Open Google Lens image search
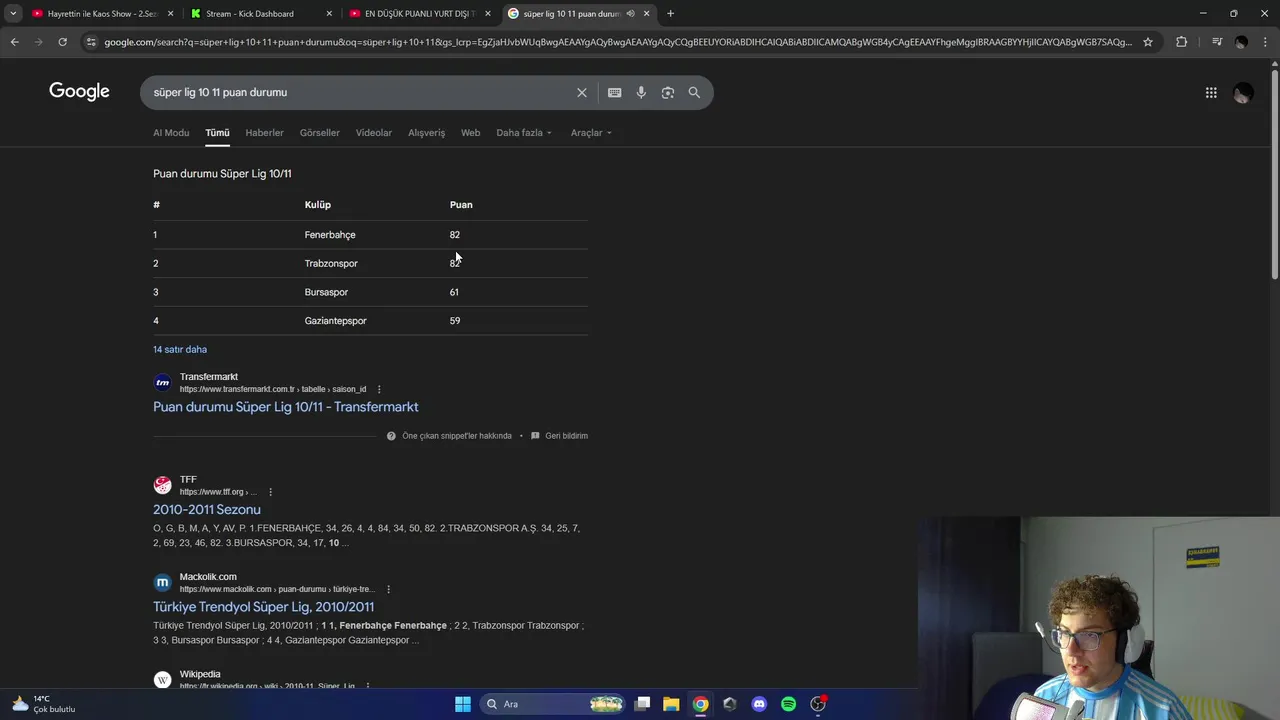The height and width of the screenshot is (720, 1280). click(x=667, y=92)
